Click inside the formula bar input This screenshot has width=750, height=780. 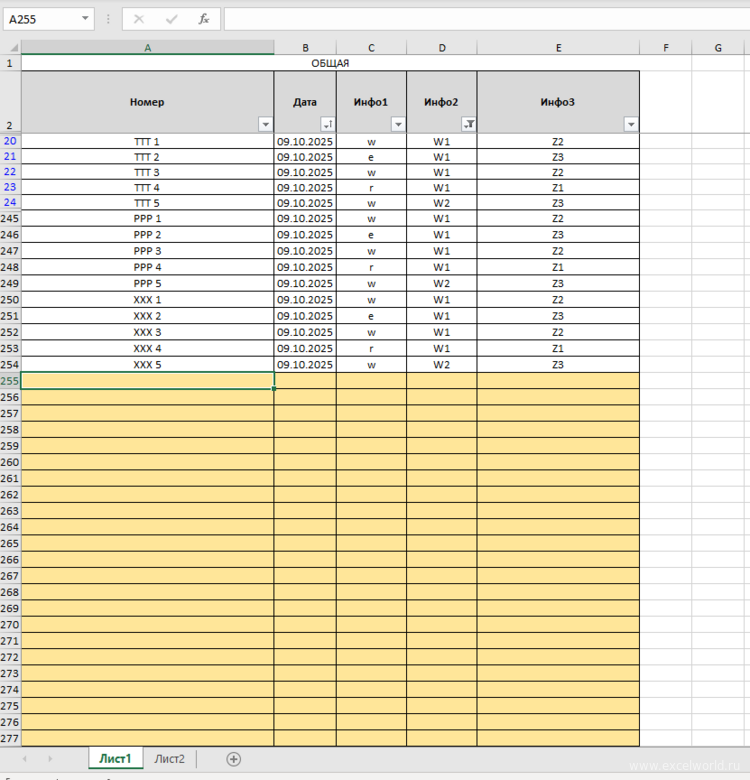pos(480,19)
